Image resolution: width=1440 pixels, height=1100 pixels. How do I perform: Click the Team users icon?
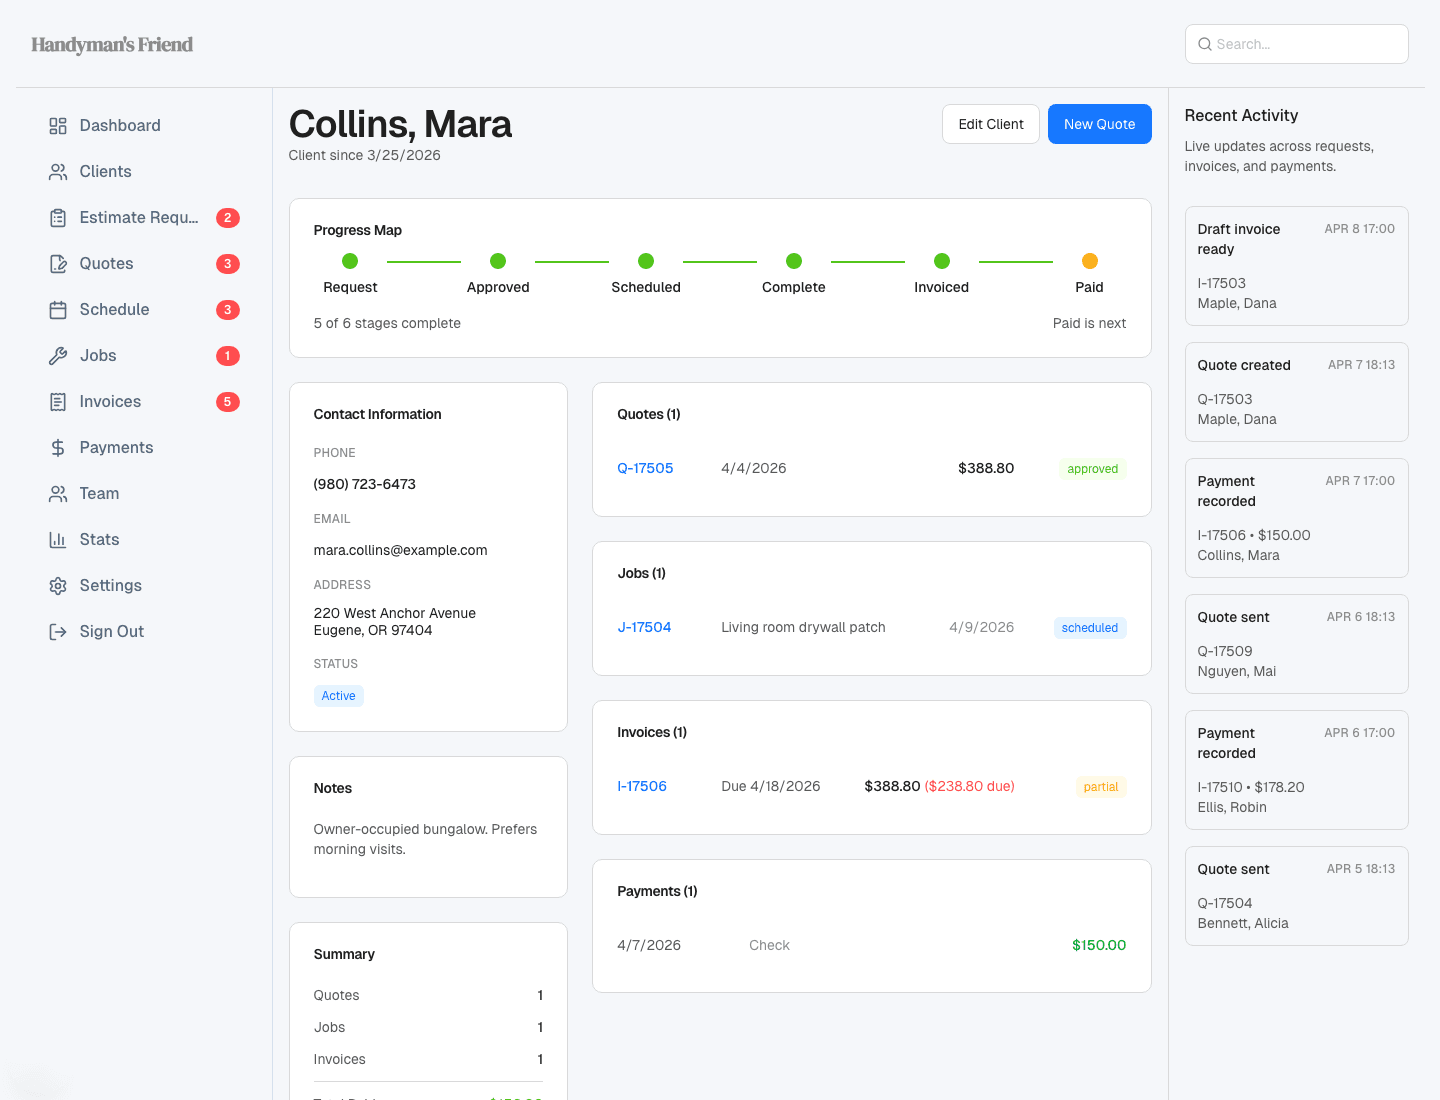58,494
